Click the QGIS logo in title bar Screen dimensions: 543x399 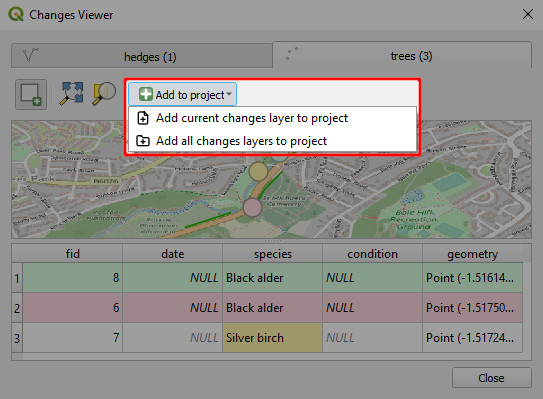tap(16, 15)
